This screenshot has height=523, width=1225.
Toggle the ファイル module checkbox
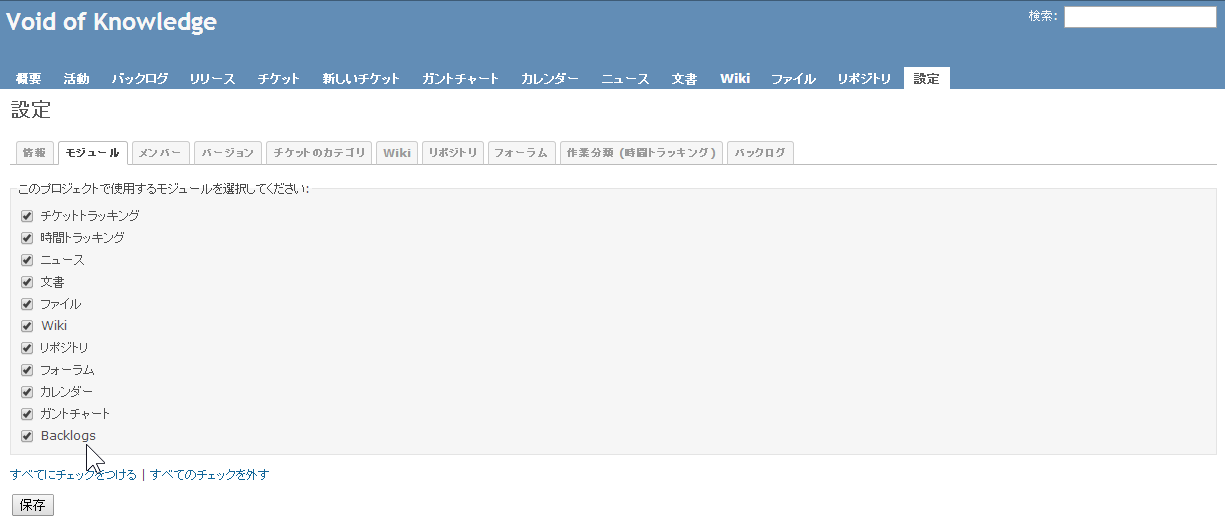pyautogui.click(x=27, y=304)
